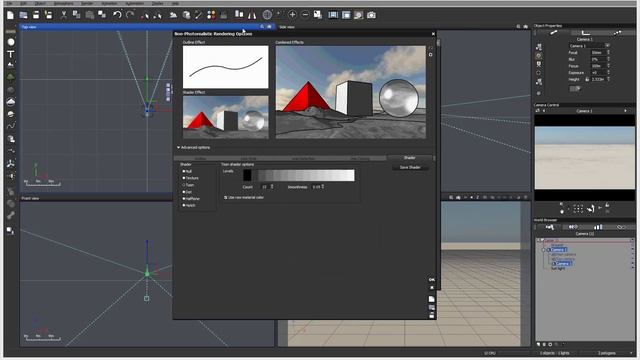Click the Save Shader button

[410, 167]
